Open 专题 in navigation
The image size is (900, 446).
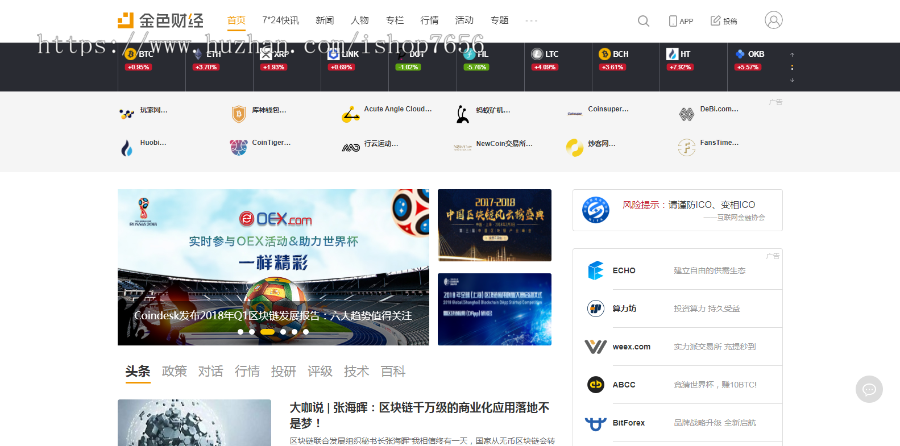[499, 21]
